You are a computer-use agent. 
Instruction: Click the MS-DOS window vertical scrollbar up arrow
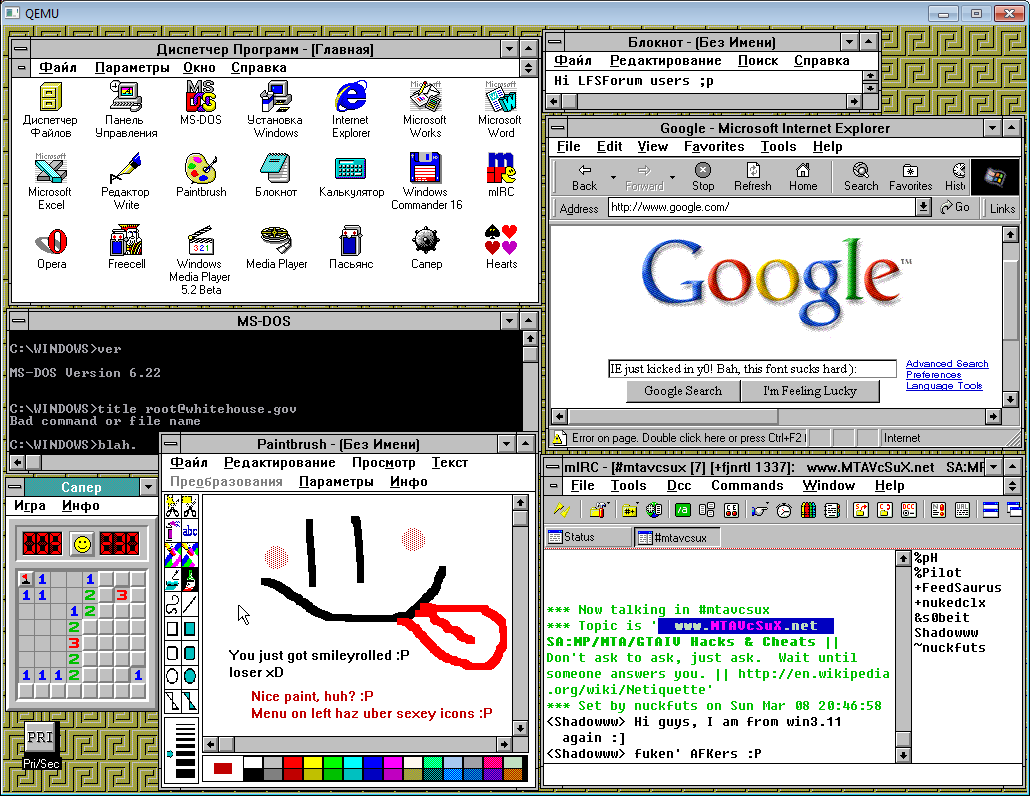click(x=530, y=338)
